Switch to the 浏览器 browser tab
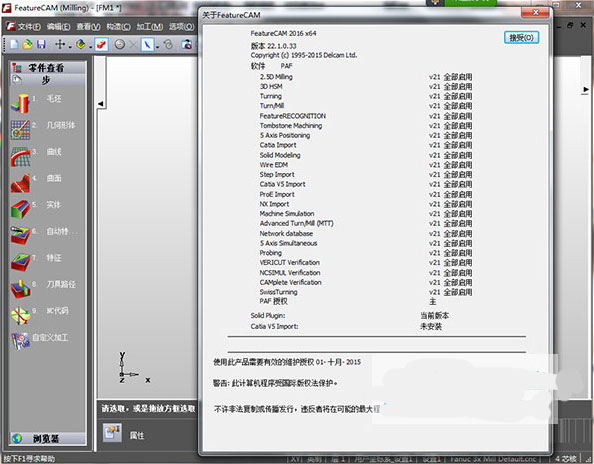 tap(48, 439)
